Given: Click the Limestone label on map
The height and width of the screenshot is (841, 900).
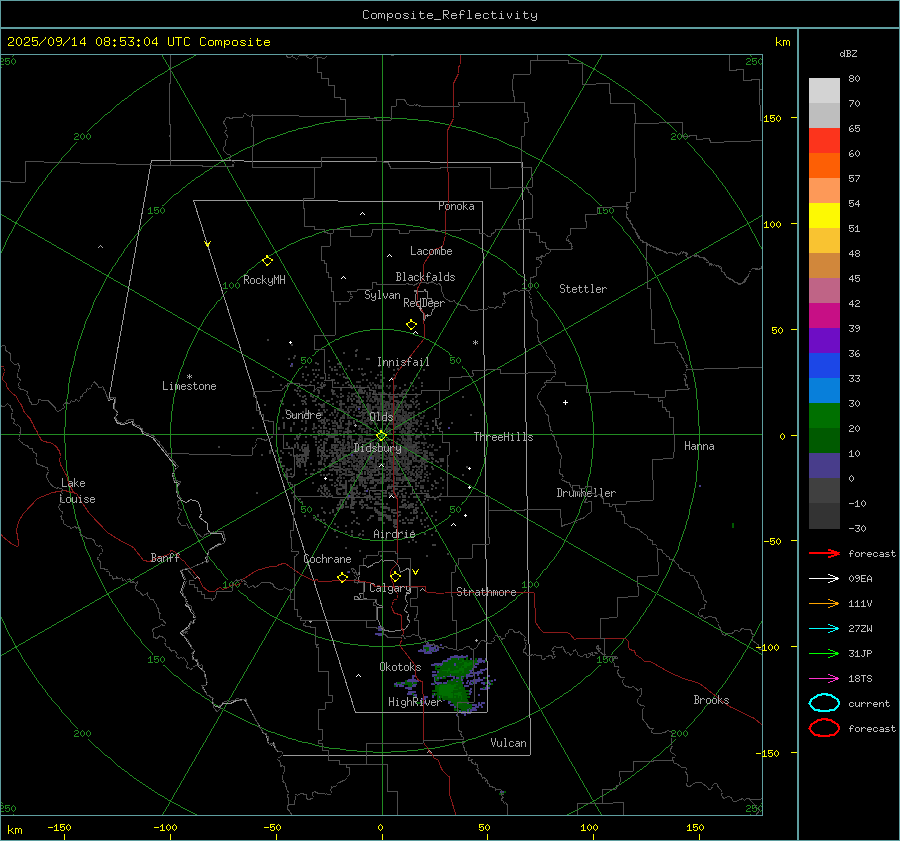Looking at the screenshot, I should click(x=189, y=386).
